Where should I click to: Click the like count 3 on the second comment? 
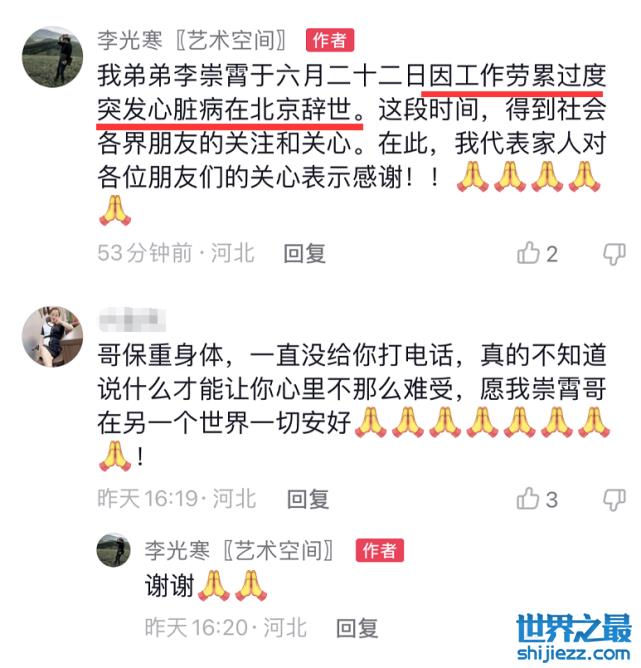coord(552,500)
